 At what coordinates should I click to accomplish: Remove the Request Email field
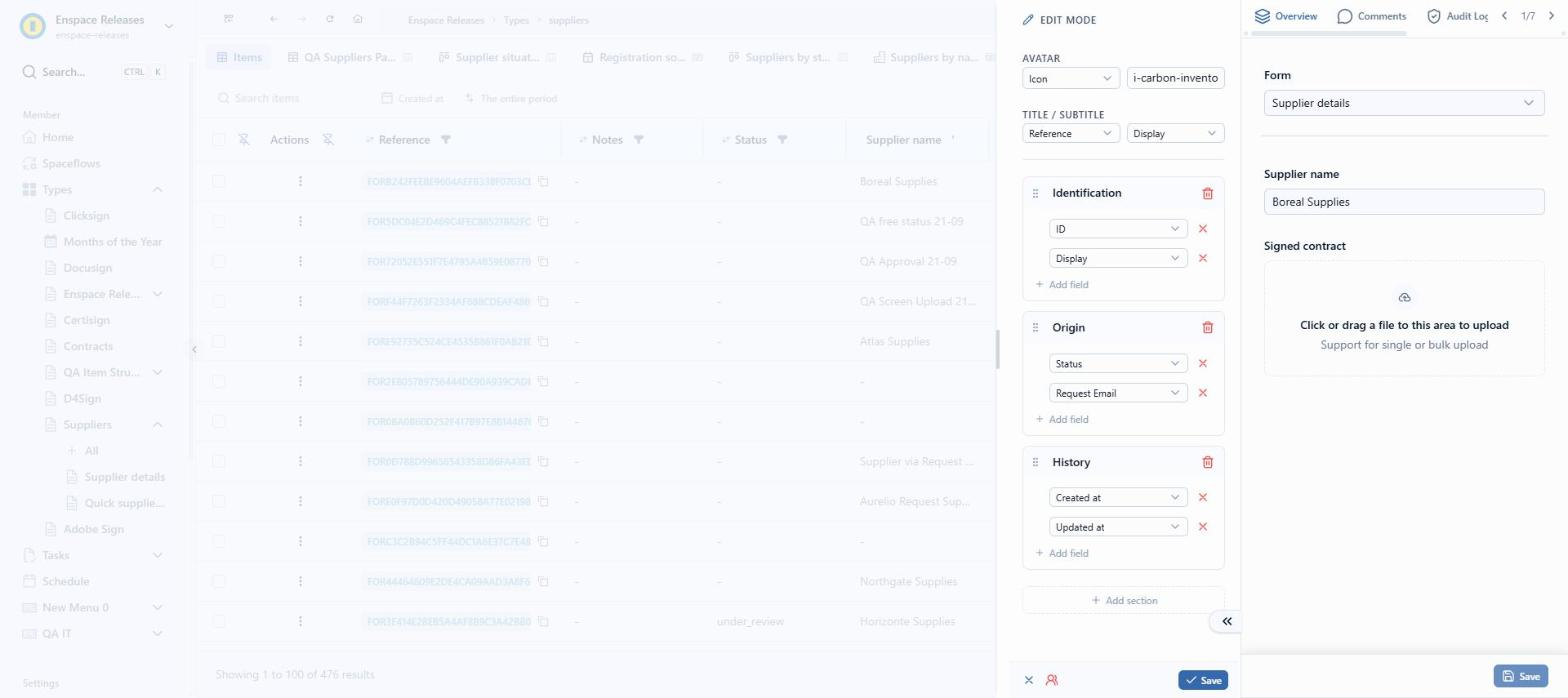1203,393
